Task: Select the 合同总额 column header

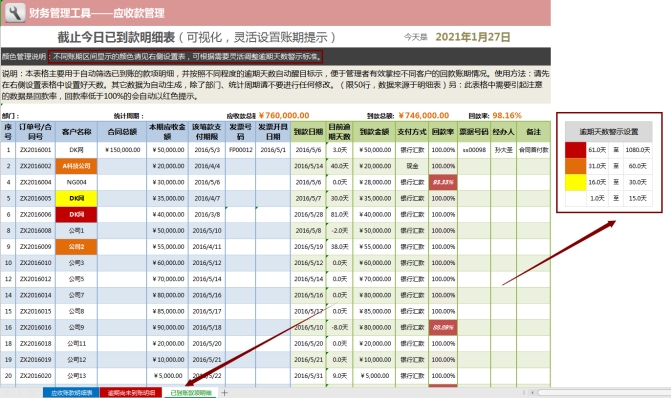Action: (122, 132)
